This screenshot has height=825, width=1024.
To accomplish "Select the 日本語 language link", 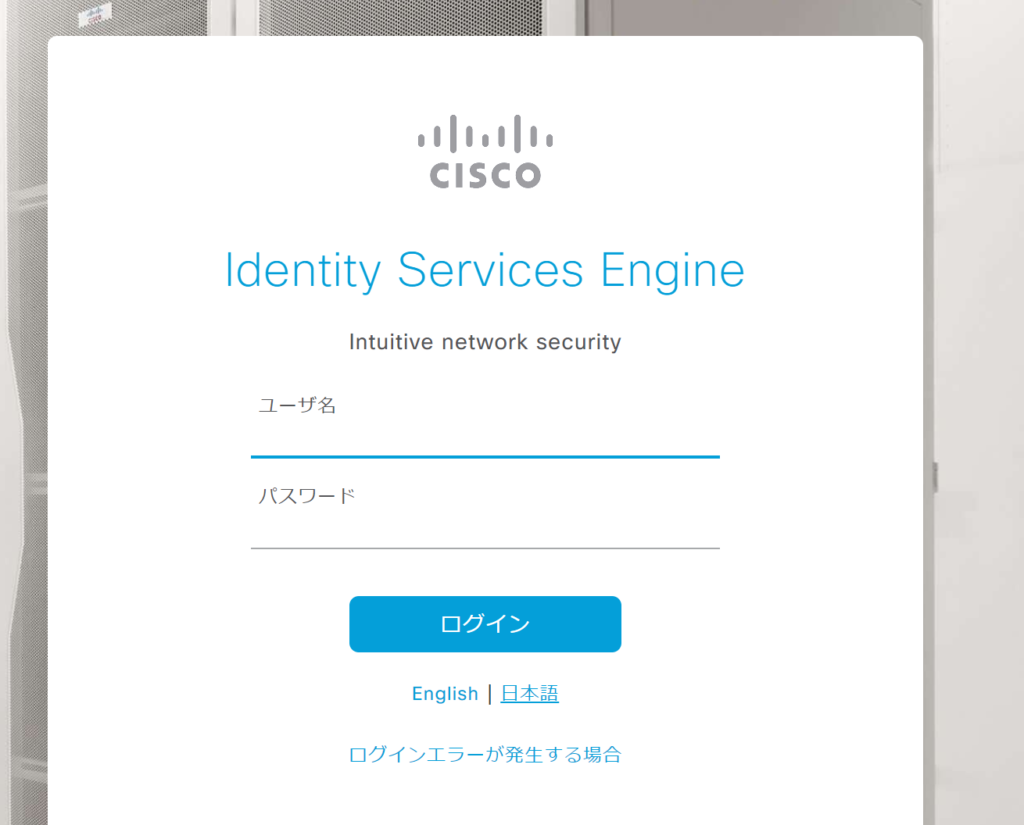I will tap(529, 694).
